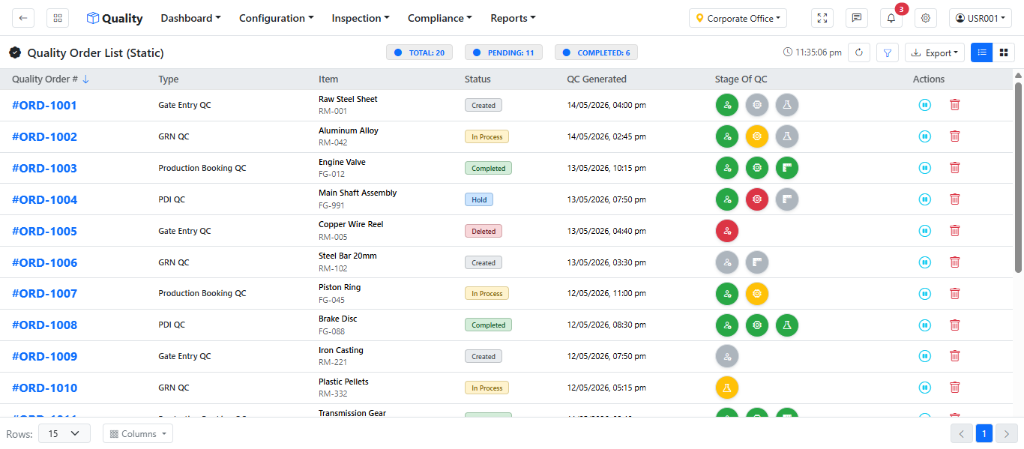Delete order ORD-1004
The image size is (1024, 449).
(x=954, y=199)
